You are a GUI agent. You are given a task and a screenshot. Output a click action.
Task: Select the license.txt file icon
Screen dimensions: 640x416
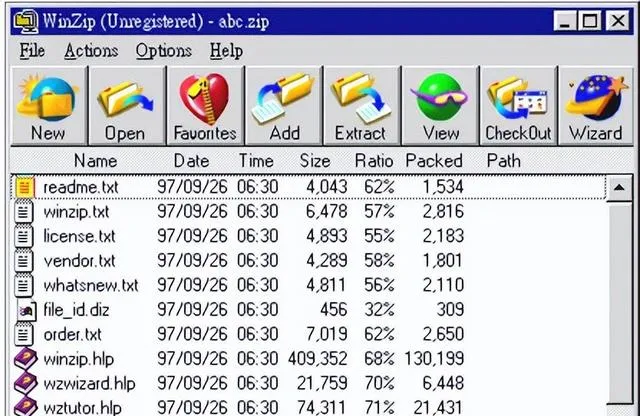[23, 236]
